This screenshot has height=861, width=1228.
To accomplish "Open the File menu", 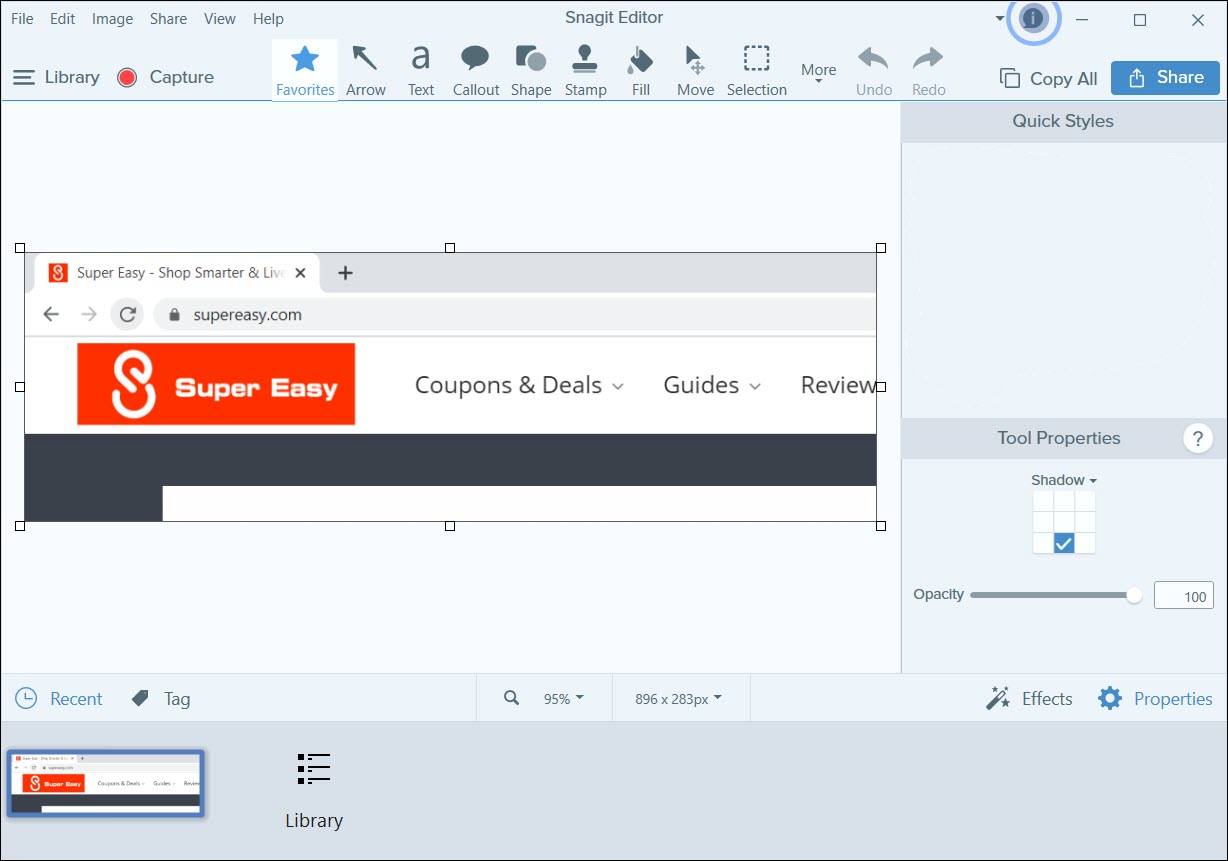I will coord(22,18).
